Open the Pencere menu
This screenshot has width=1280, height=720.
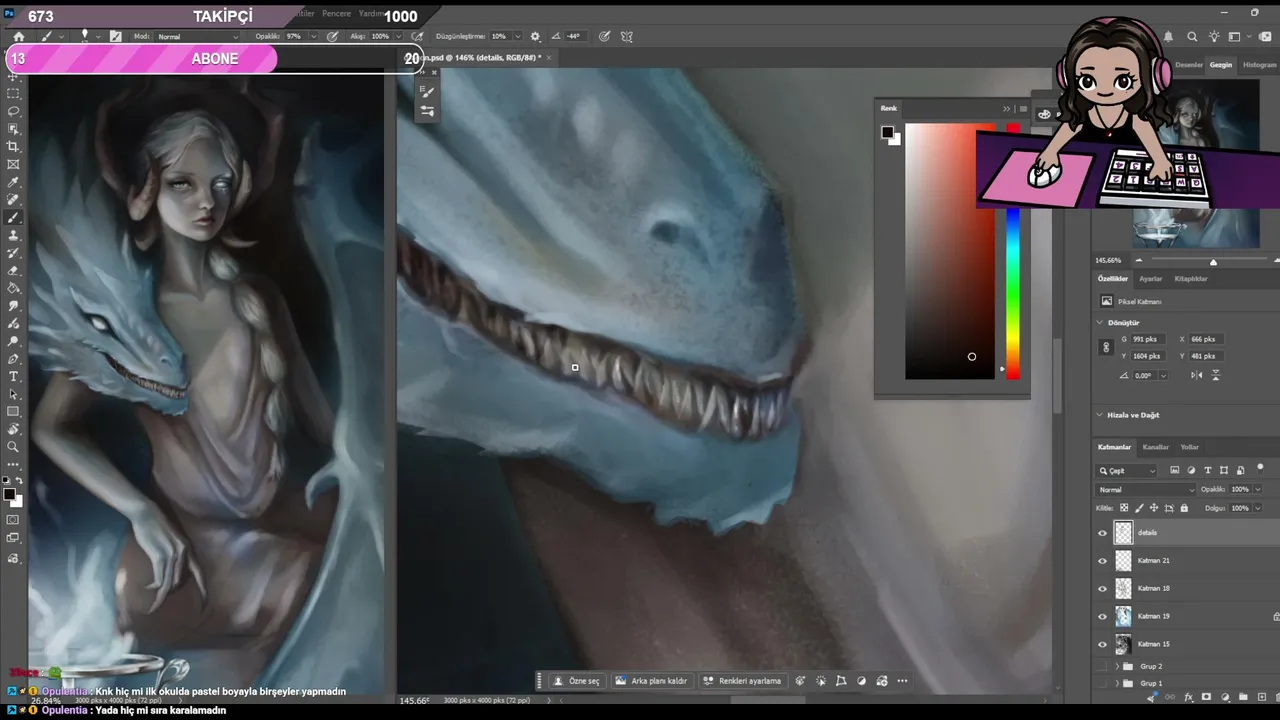[336, 14]
